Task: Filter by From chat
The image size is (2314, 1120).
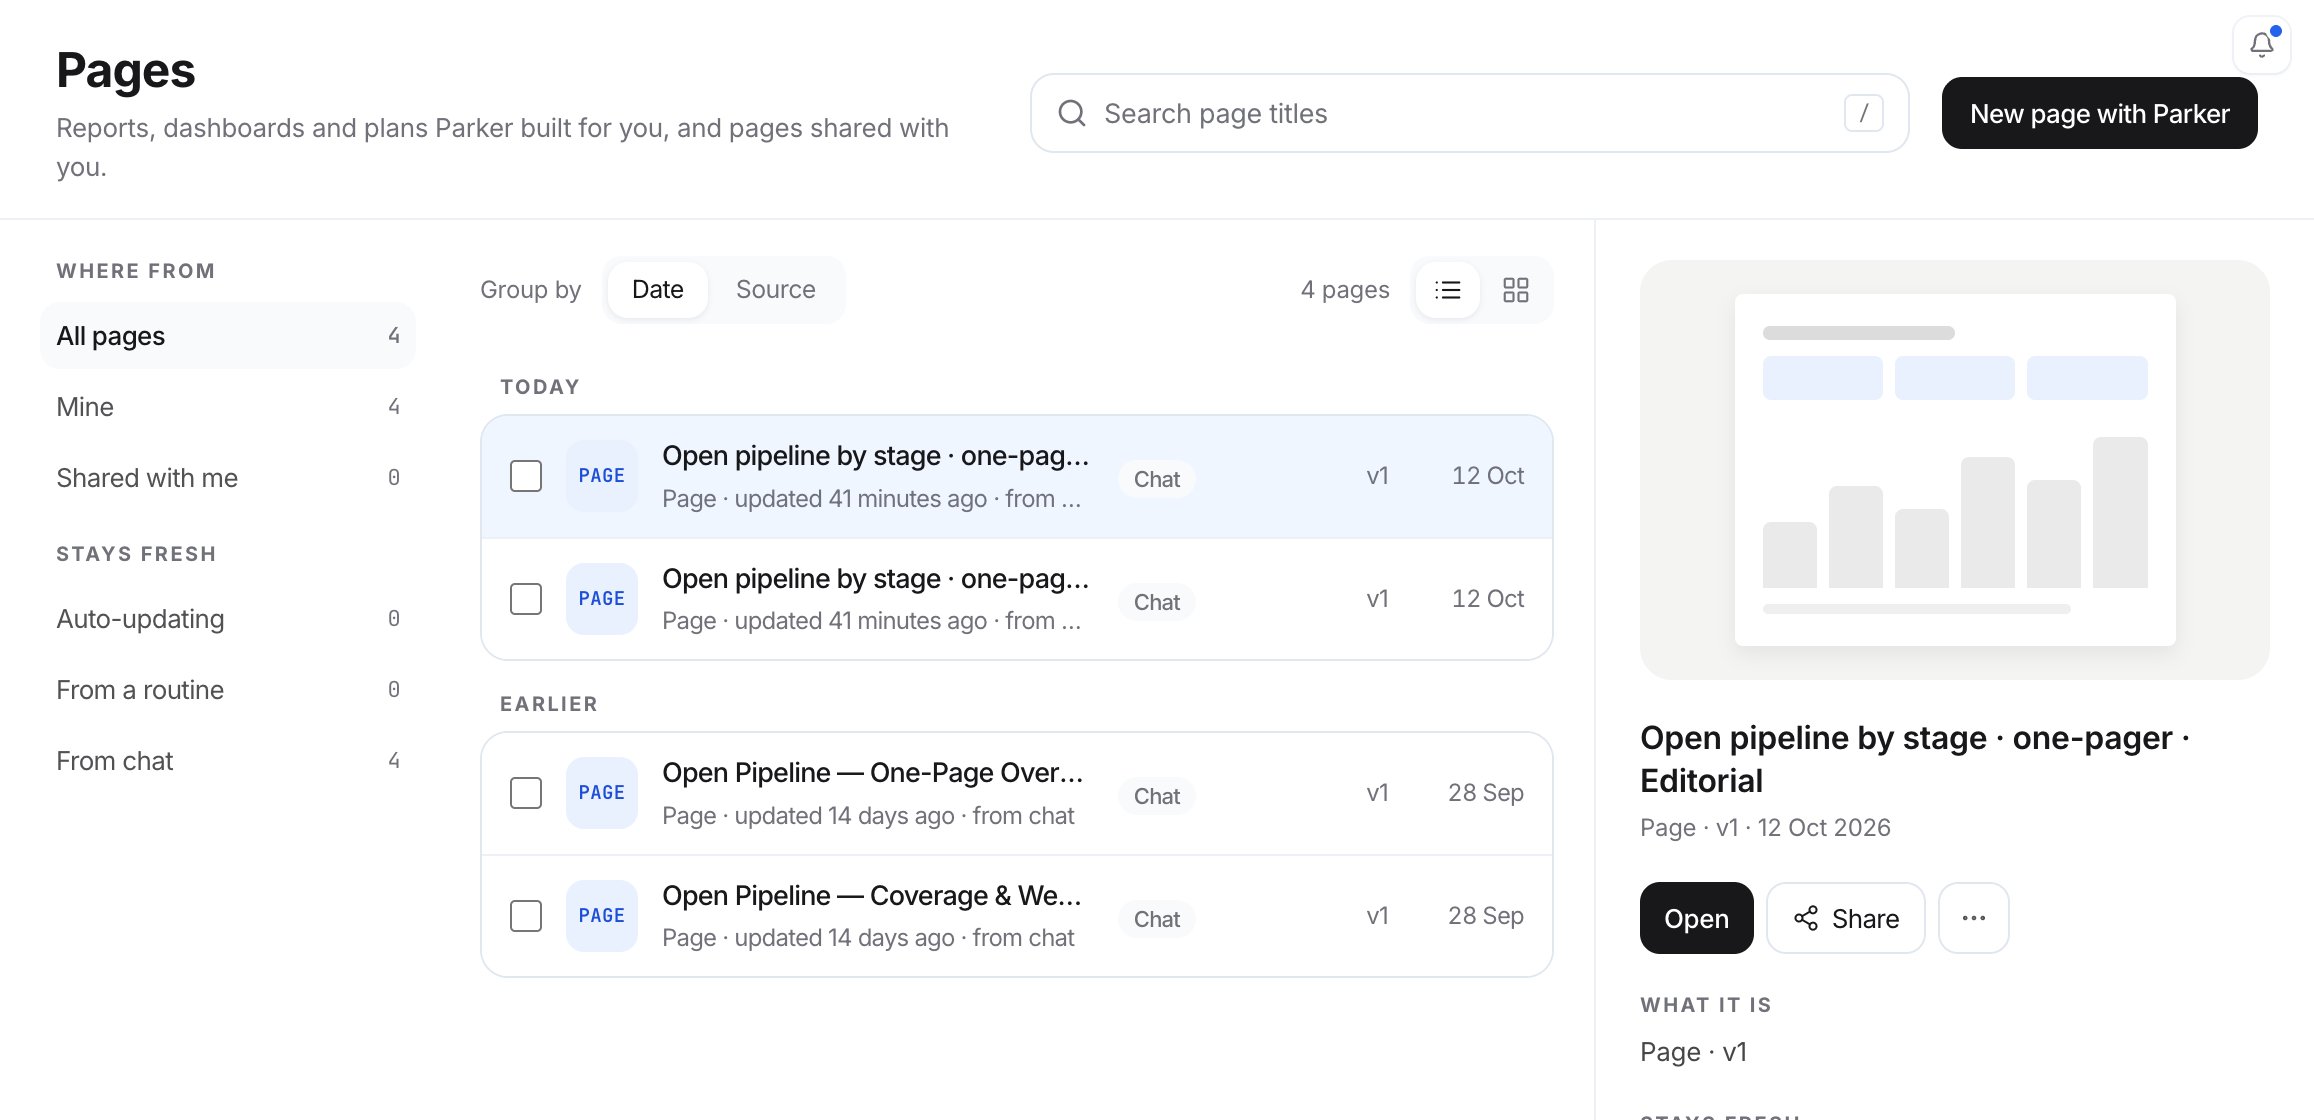Action: click(228, 761)
